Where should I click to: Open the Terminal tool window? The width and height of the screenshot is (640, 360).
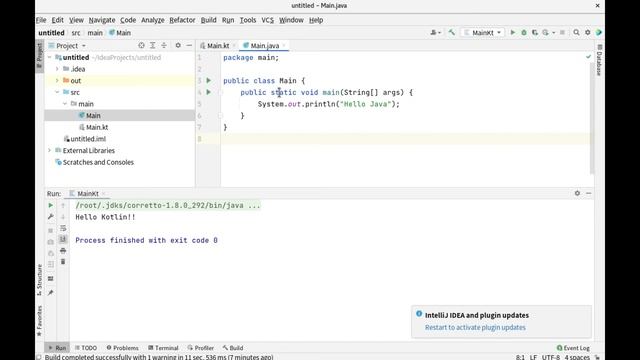163,348
